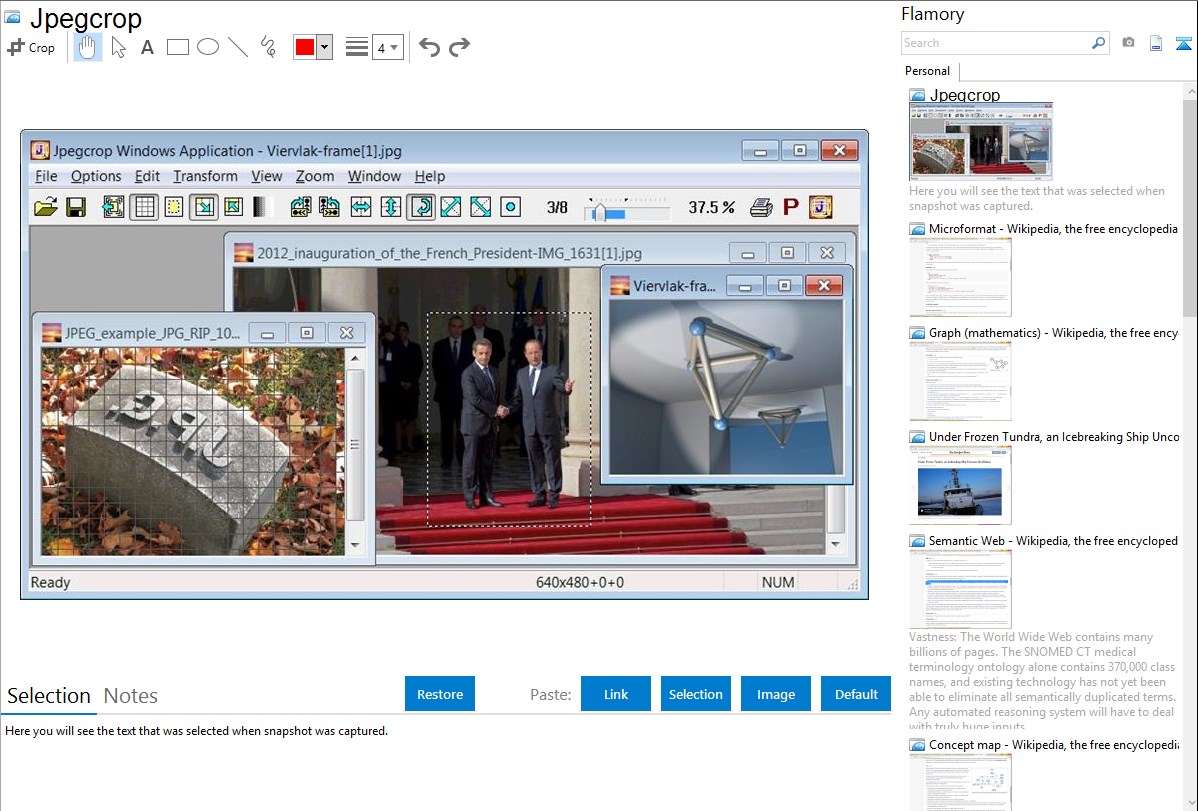Click the red P icon

pyautogui.click(x=791, y=207)
